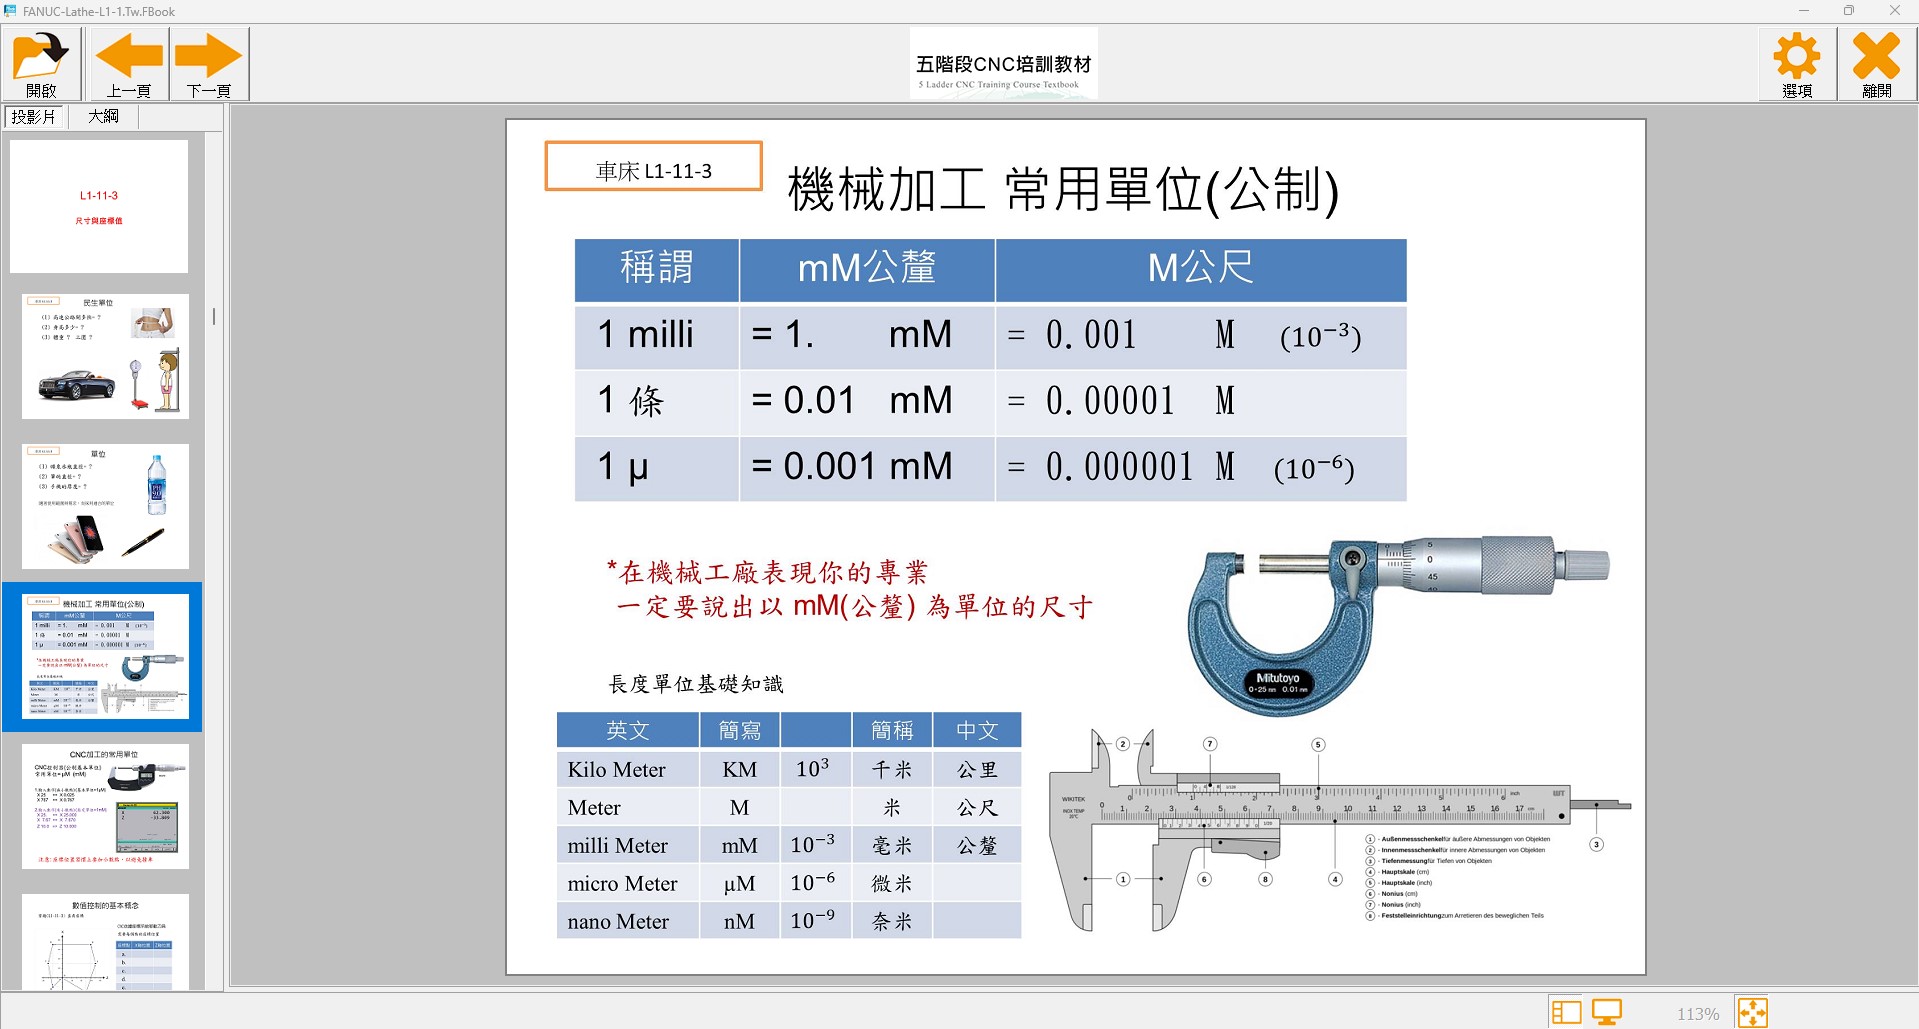The image size is (1919, 1029).
Task: Click the 'KM' abbreviation cell
Action: pos(740,769)
